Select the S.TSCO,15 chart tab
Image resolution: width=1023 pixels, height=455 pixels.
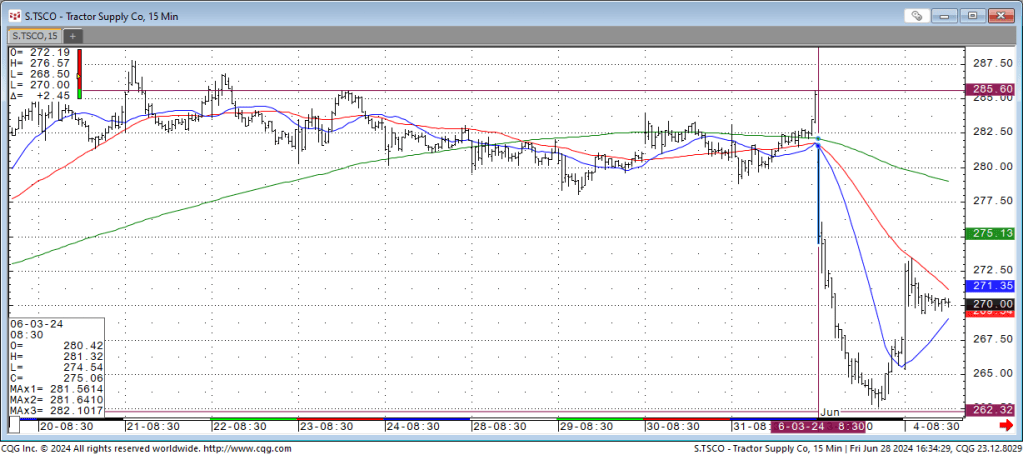[x=34, y=36]
